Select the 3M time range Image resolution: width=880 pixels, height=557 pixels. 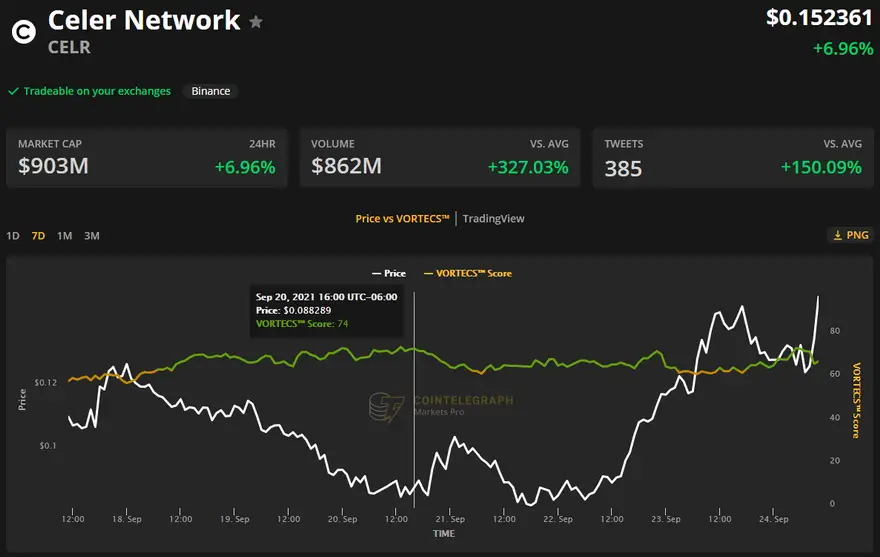coord(91,236)
